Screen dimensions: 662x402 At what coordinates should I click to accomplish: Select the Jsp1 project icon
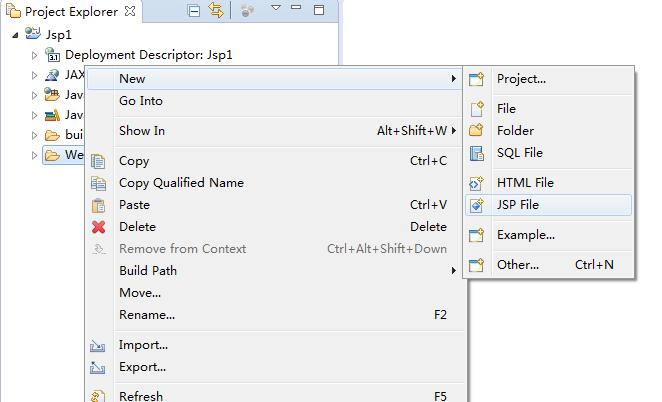click(x=33, y=34)
